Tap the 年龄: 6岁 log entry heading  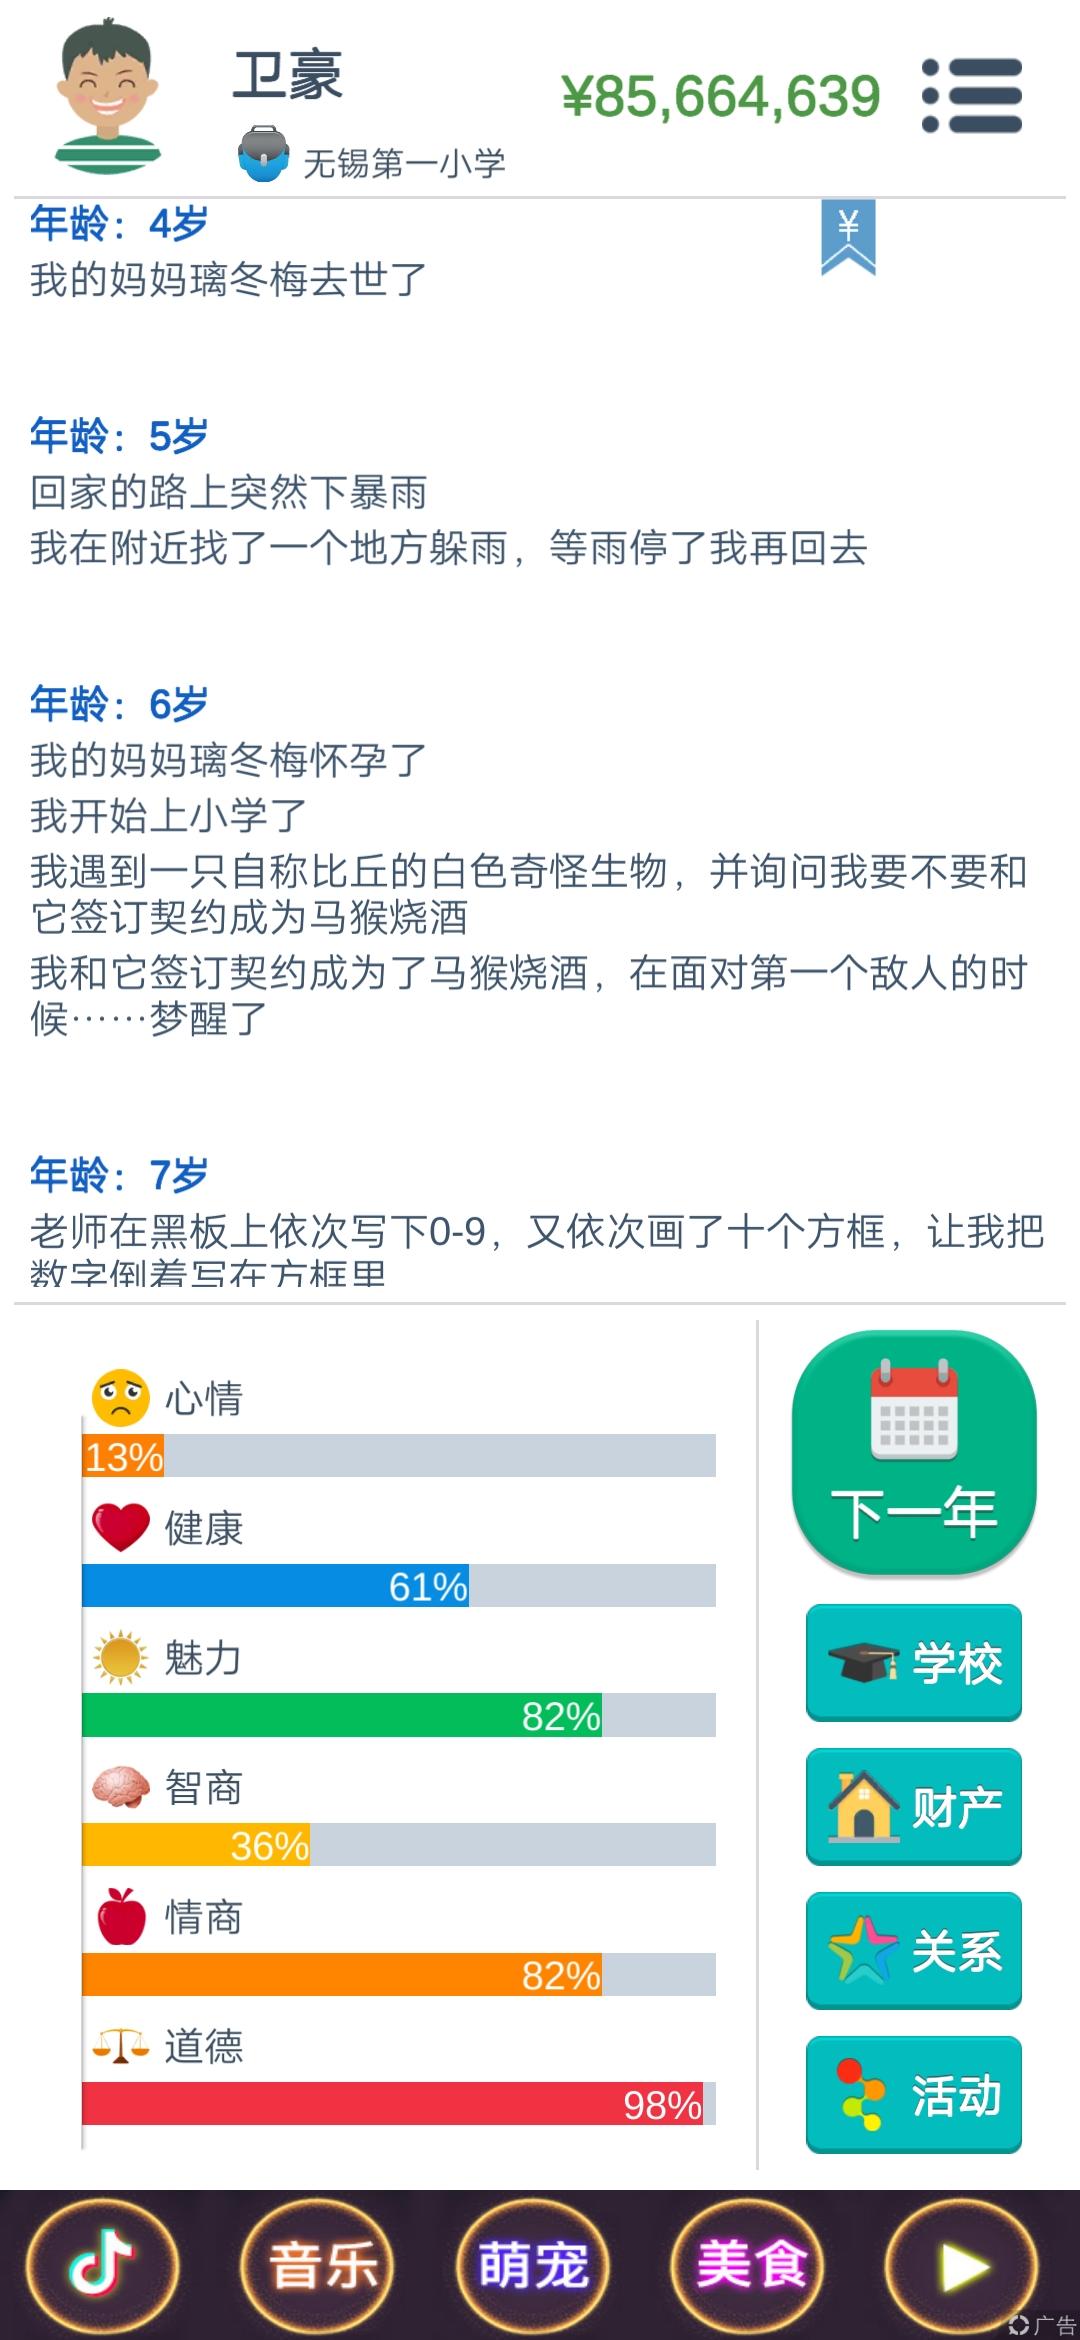coord(119,704)
